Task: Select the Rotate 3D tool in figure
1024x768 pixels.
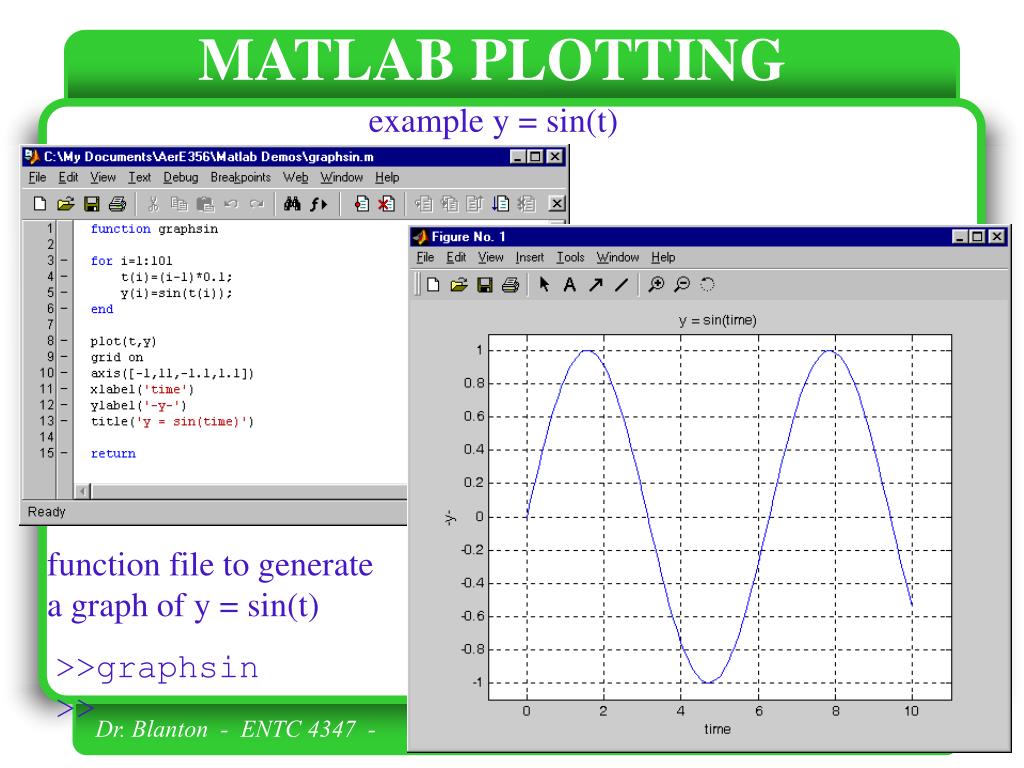Action: click(x=707, y=285)
